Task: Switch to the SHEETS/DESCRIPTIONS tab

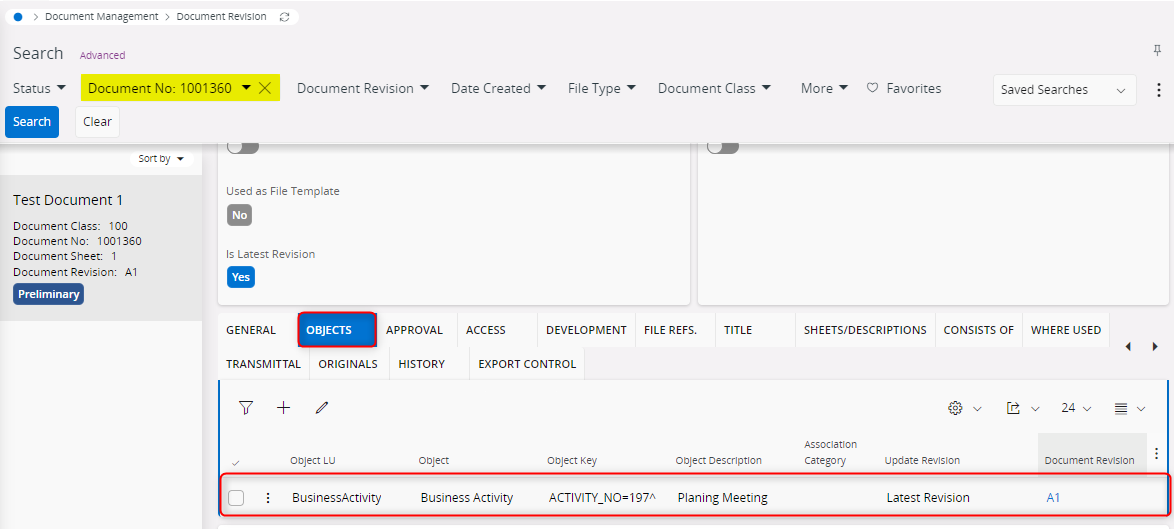Action: click(865, 330)
